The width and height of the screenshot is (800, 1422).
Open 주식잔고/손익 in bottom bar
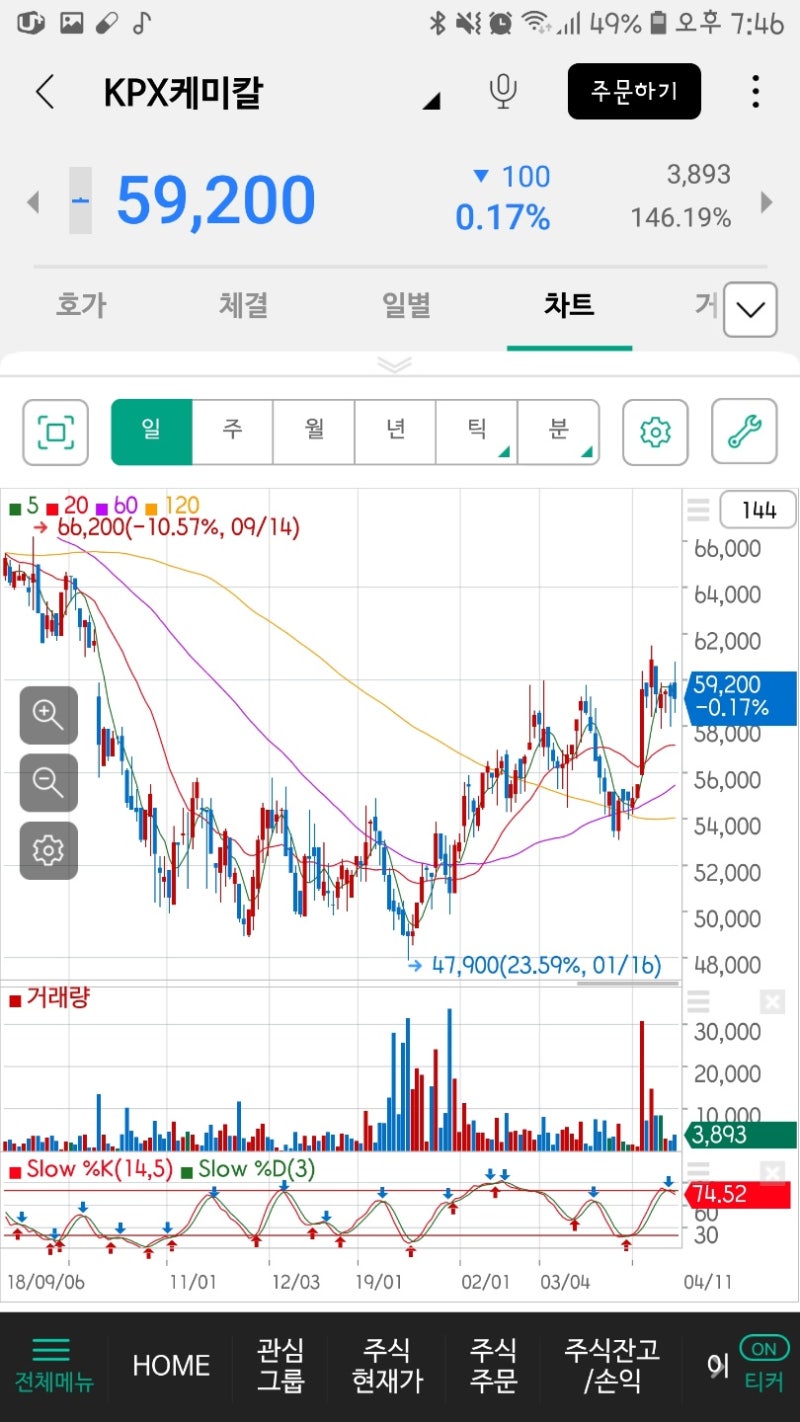click(612, 1365)
